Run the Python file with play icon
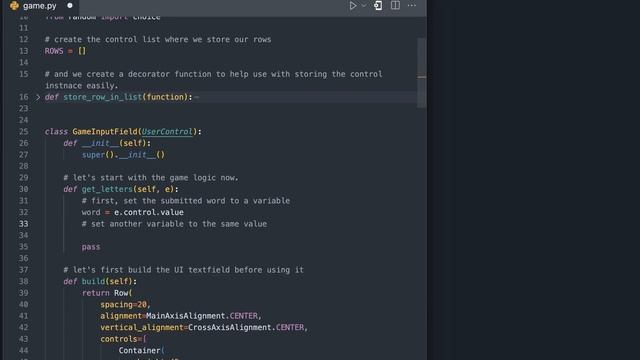 click(353, 6)
